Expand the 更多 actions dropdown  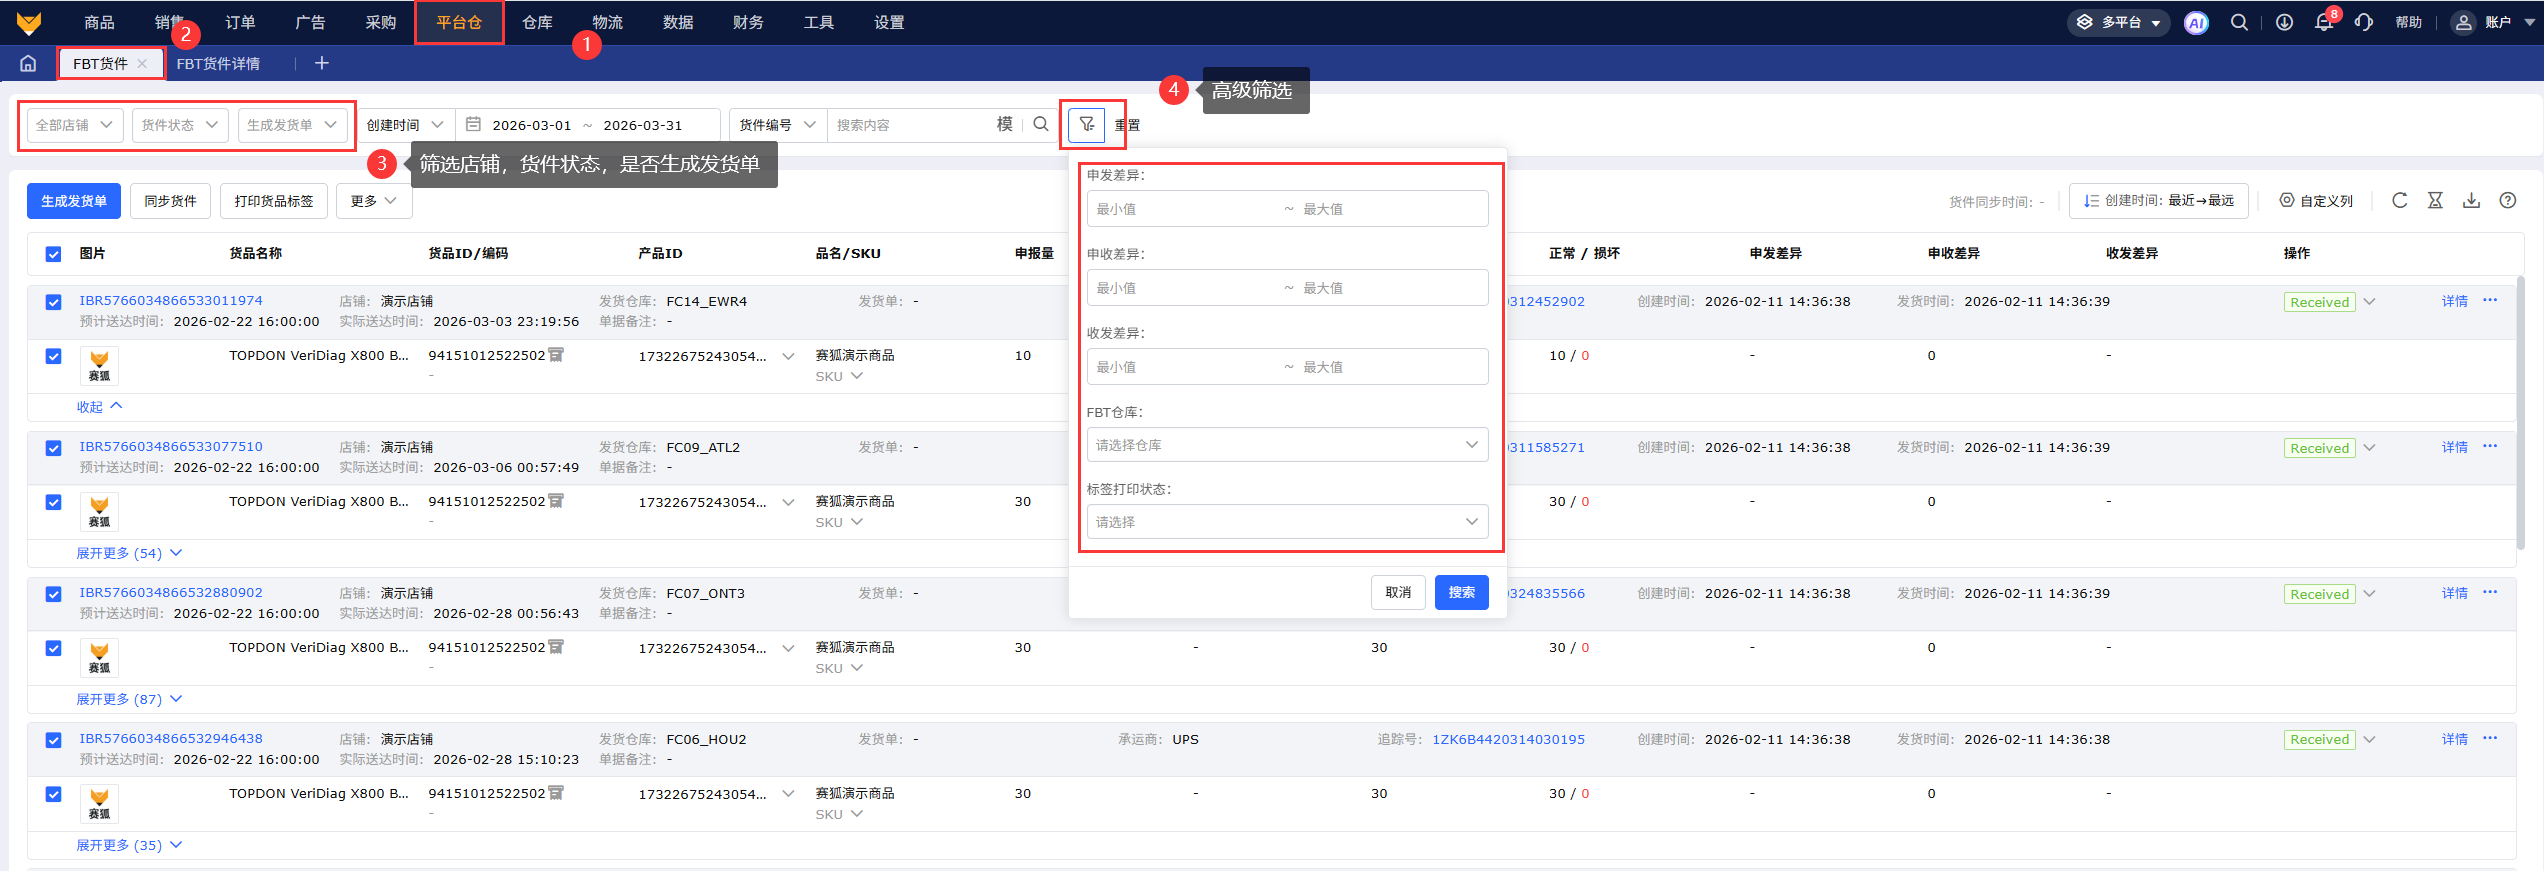374,201
